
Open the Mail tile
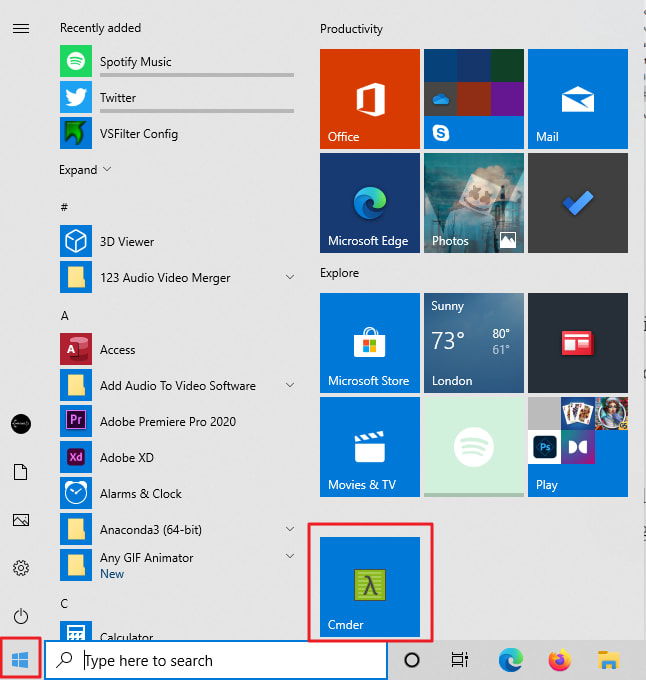[x=578, y=98]
